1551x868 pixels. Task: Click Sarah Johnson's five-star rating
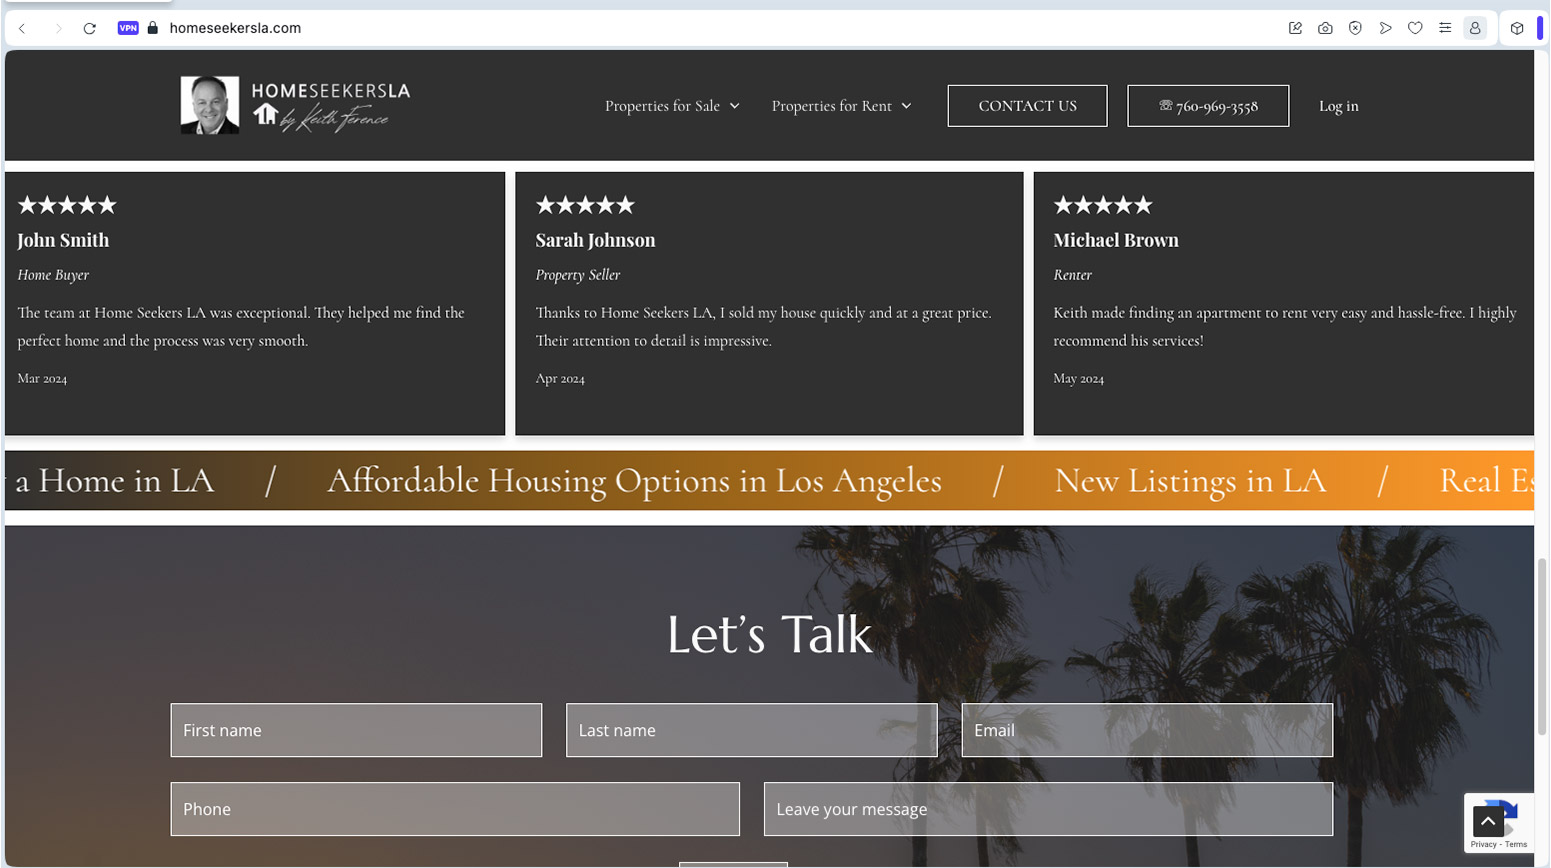tap(585, 205)
